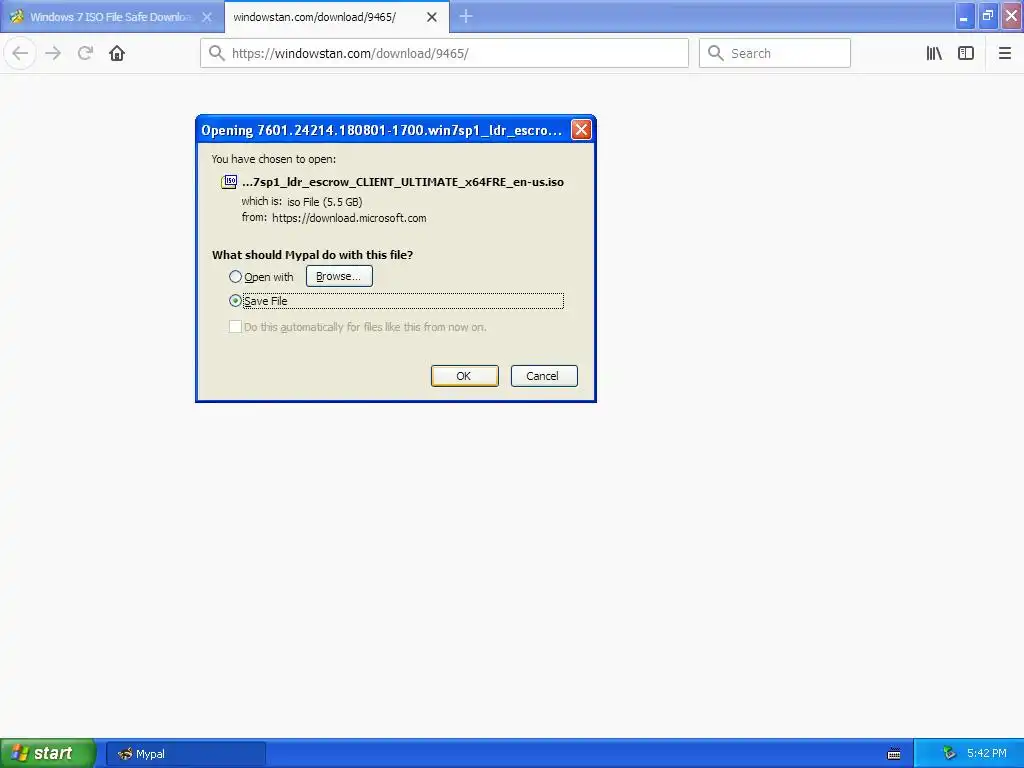Click the iso File (5.5 GB) text
The height and width of the screenshot is (768, 1024).
(x=325, y=202)
